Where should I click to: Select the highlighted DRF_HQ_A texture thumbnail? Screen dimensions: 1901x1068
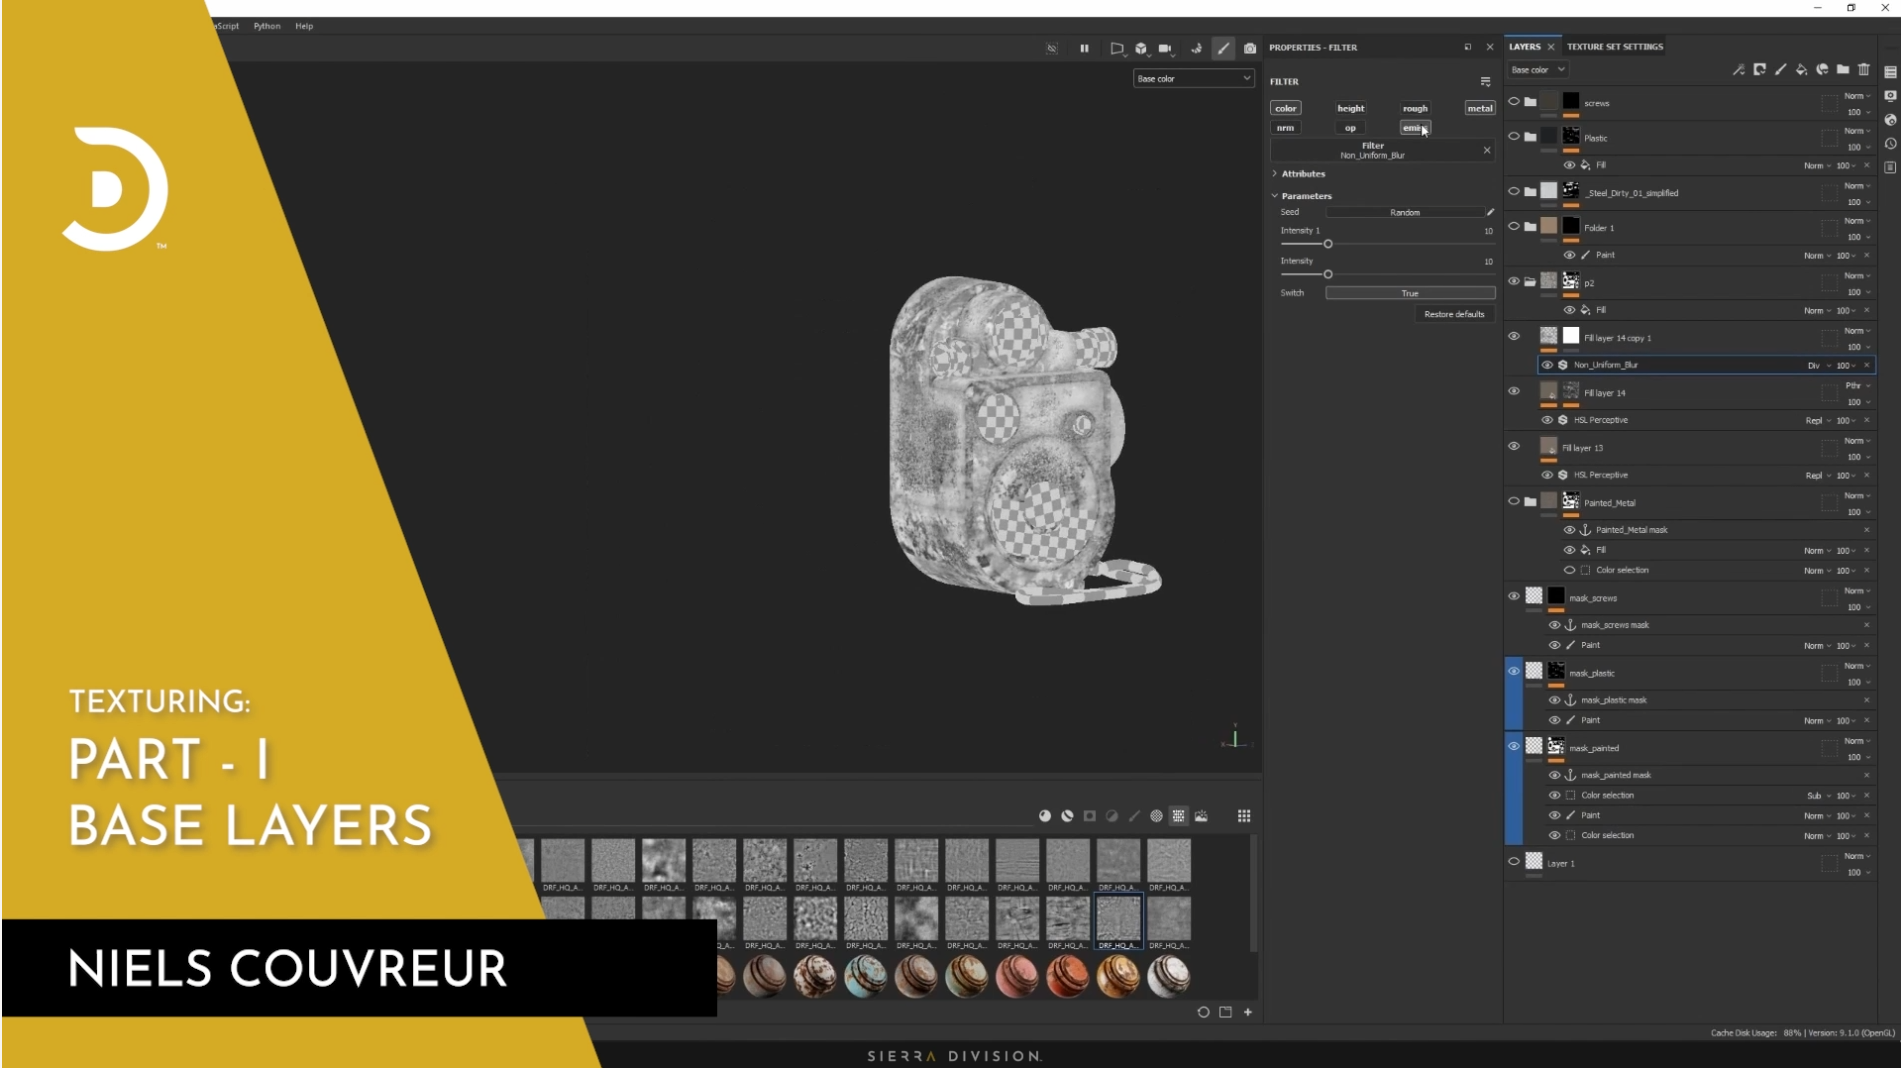[1118, 922]
